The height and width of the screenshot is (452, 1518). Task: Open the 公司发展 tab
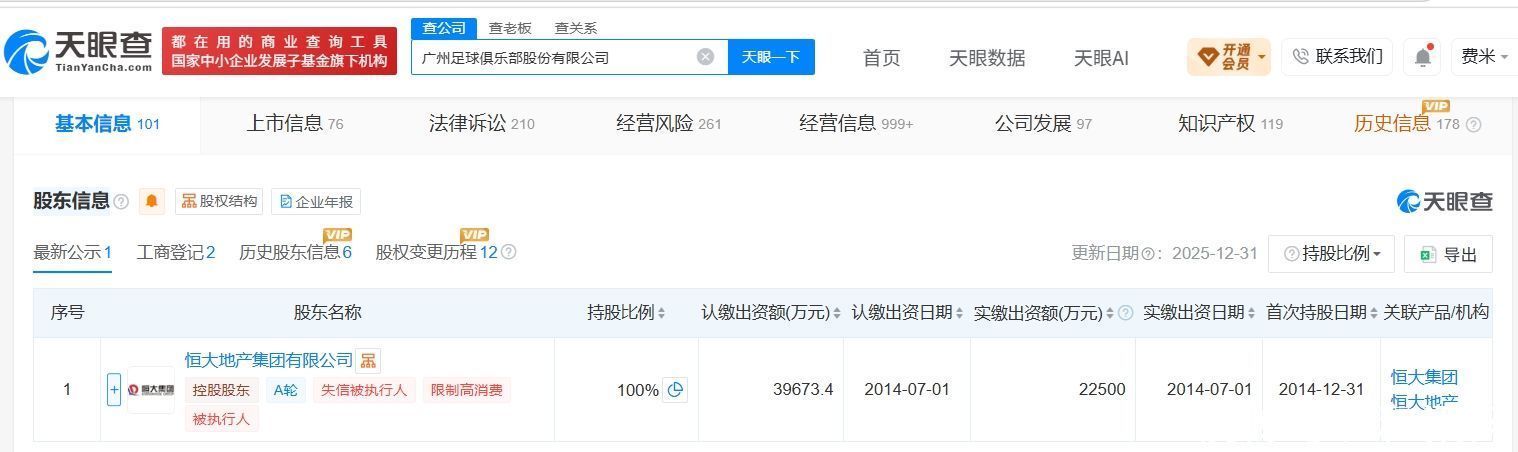pos(1043,124)
